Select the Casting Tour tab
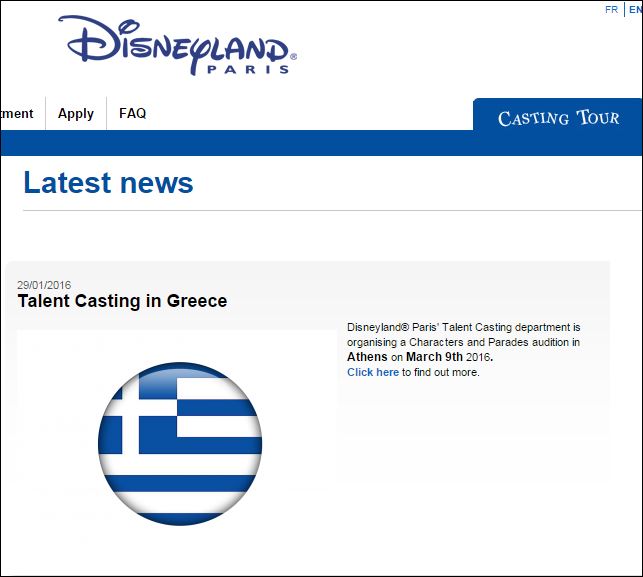643x577 pixels. (x=558, y=118)
